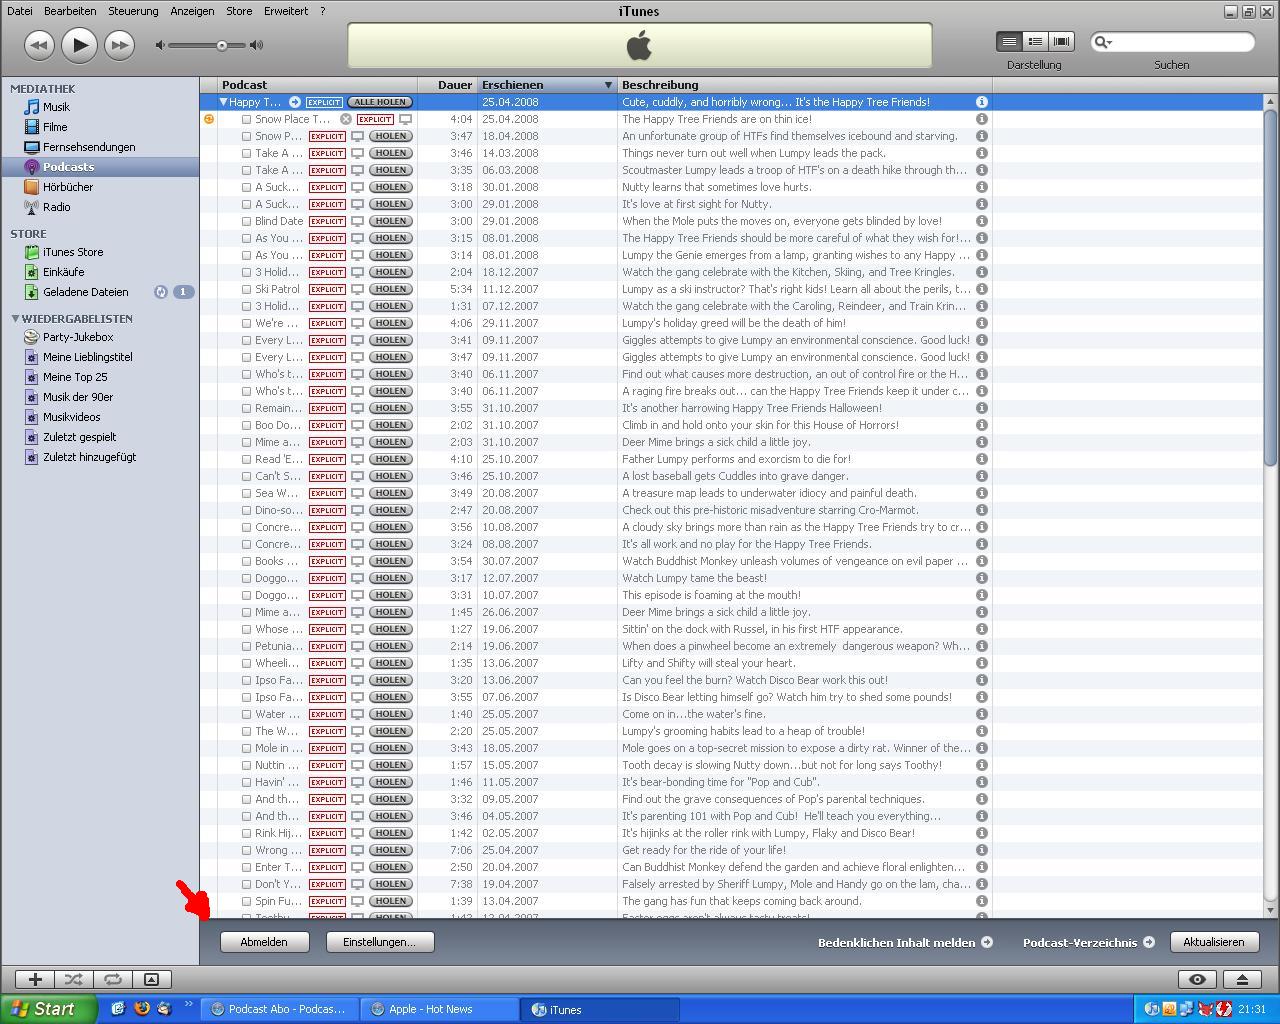This screenshot has height=1024, width=1280.
Task: Click the Aktualisieren button
Action: tap(1214, 942)
